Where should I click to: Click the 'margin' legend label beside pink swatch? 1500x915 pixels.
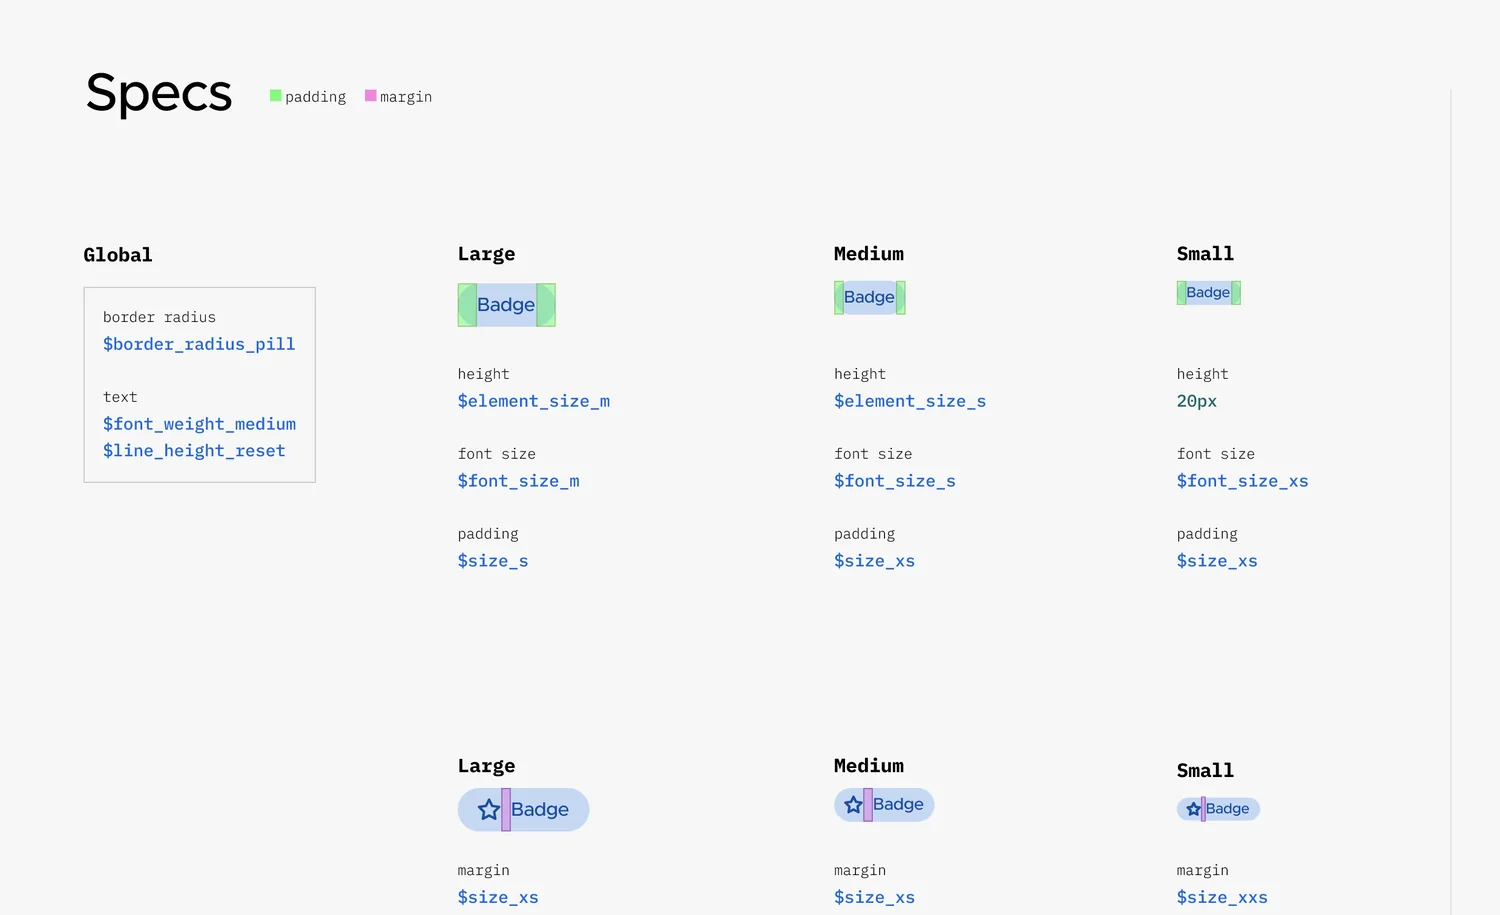(x=406, y=97)
